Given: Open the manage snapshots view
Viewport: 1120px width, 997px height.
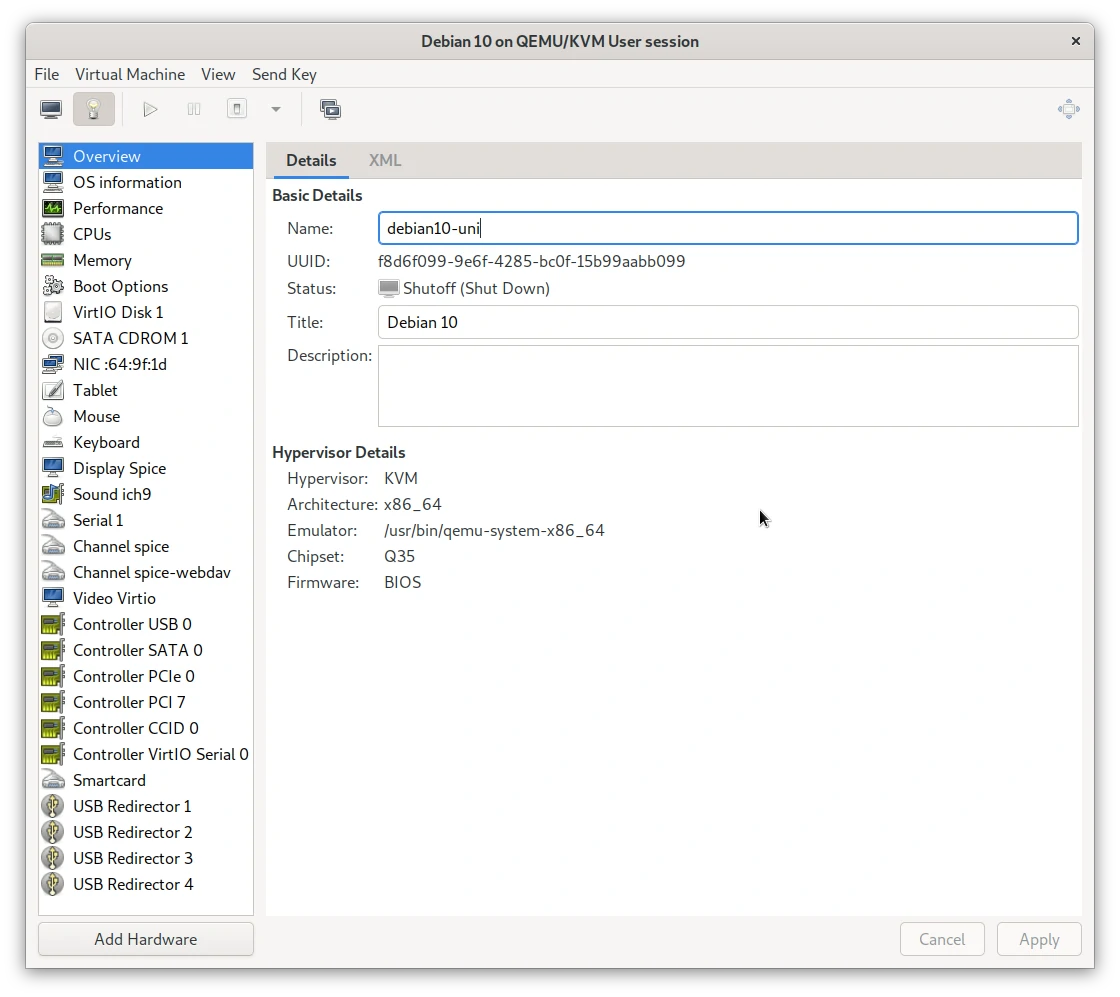Looking at the screenshot, I should 330,109.
